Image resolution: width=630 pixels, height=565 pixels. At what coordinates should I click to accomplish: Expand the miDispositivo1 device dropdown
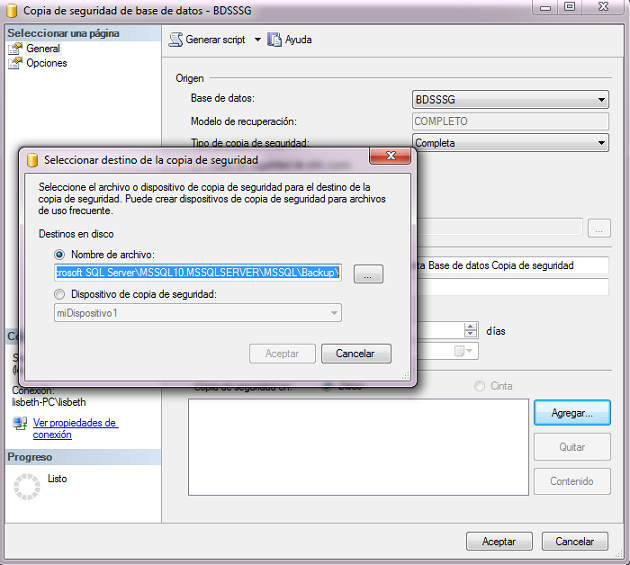pyautogui.click(x=332, y=314)
